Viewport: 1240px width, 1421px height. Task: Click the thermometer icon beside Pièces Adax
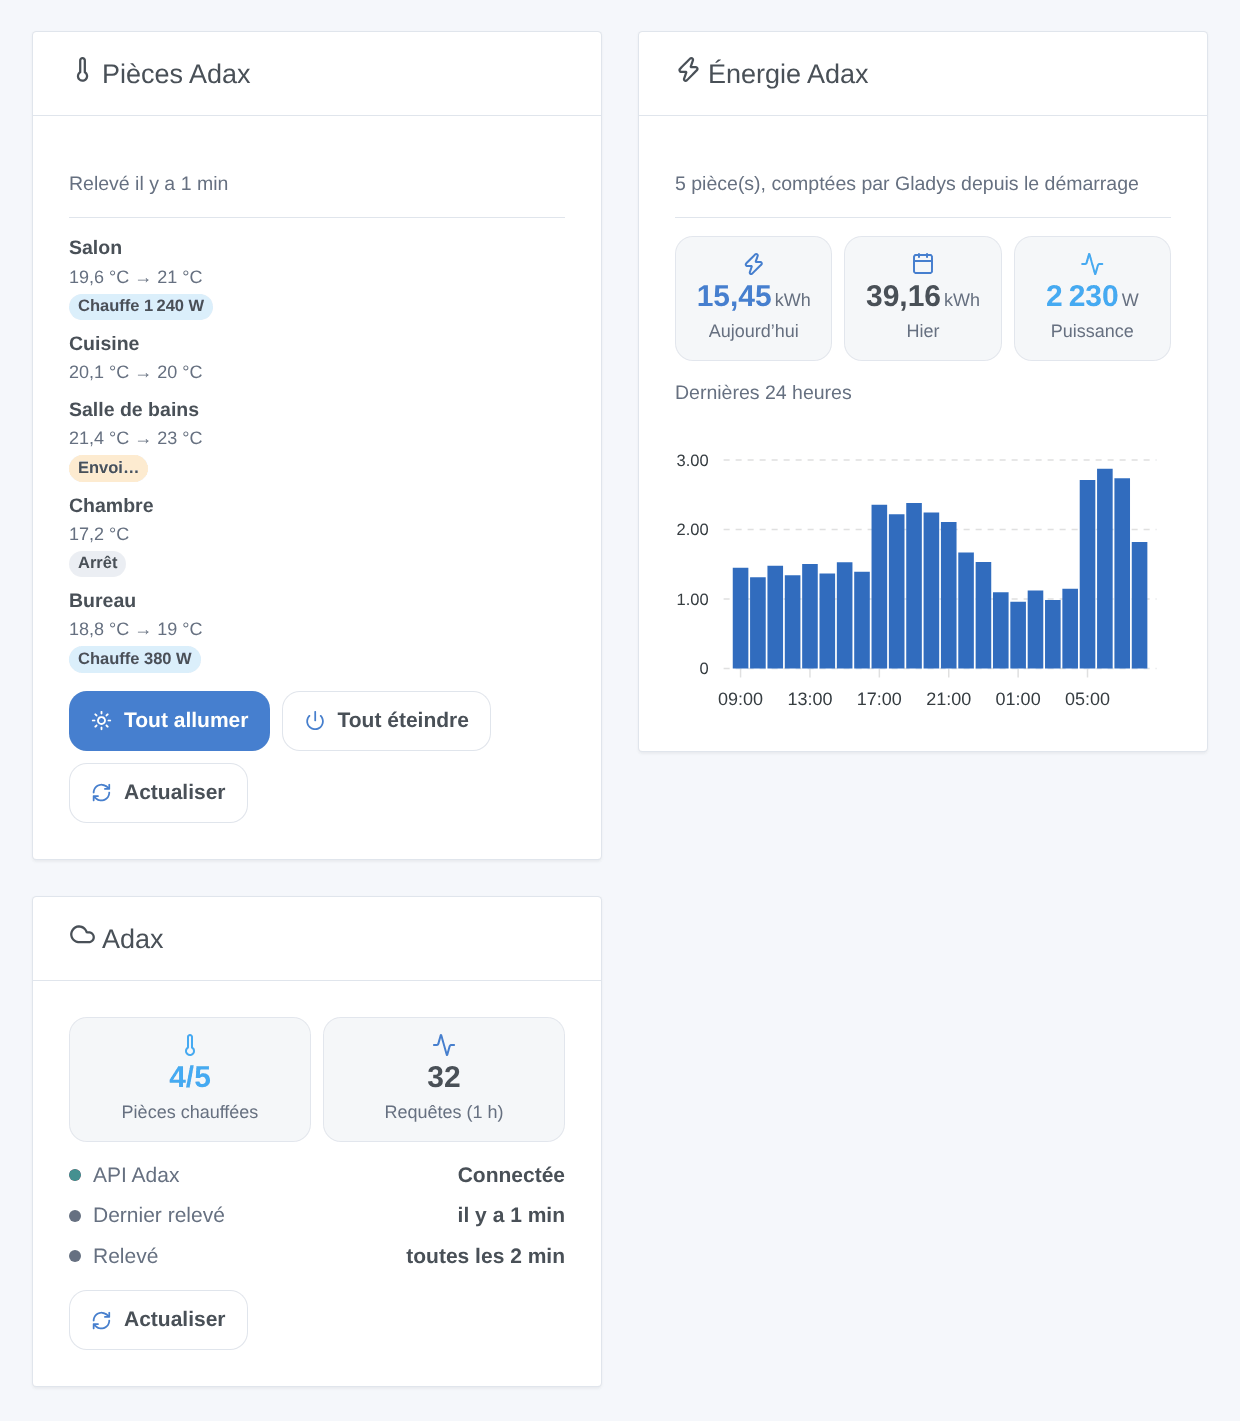(x=83, y=70)
